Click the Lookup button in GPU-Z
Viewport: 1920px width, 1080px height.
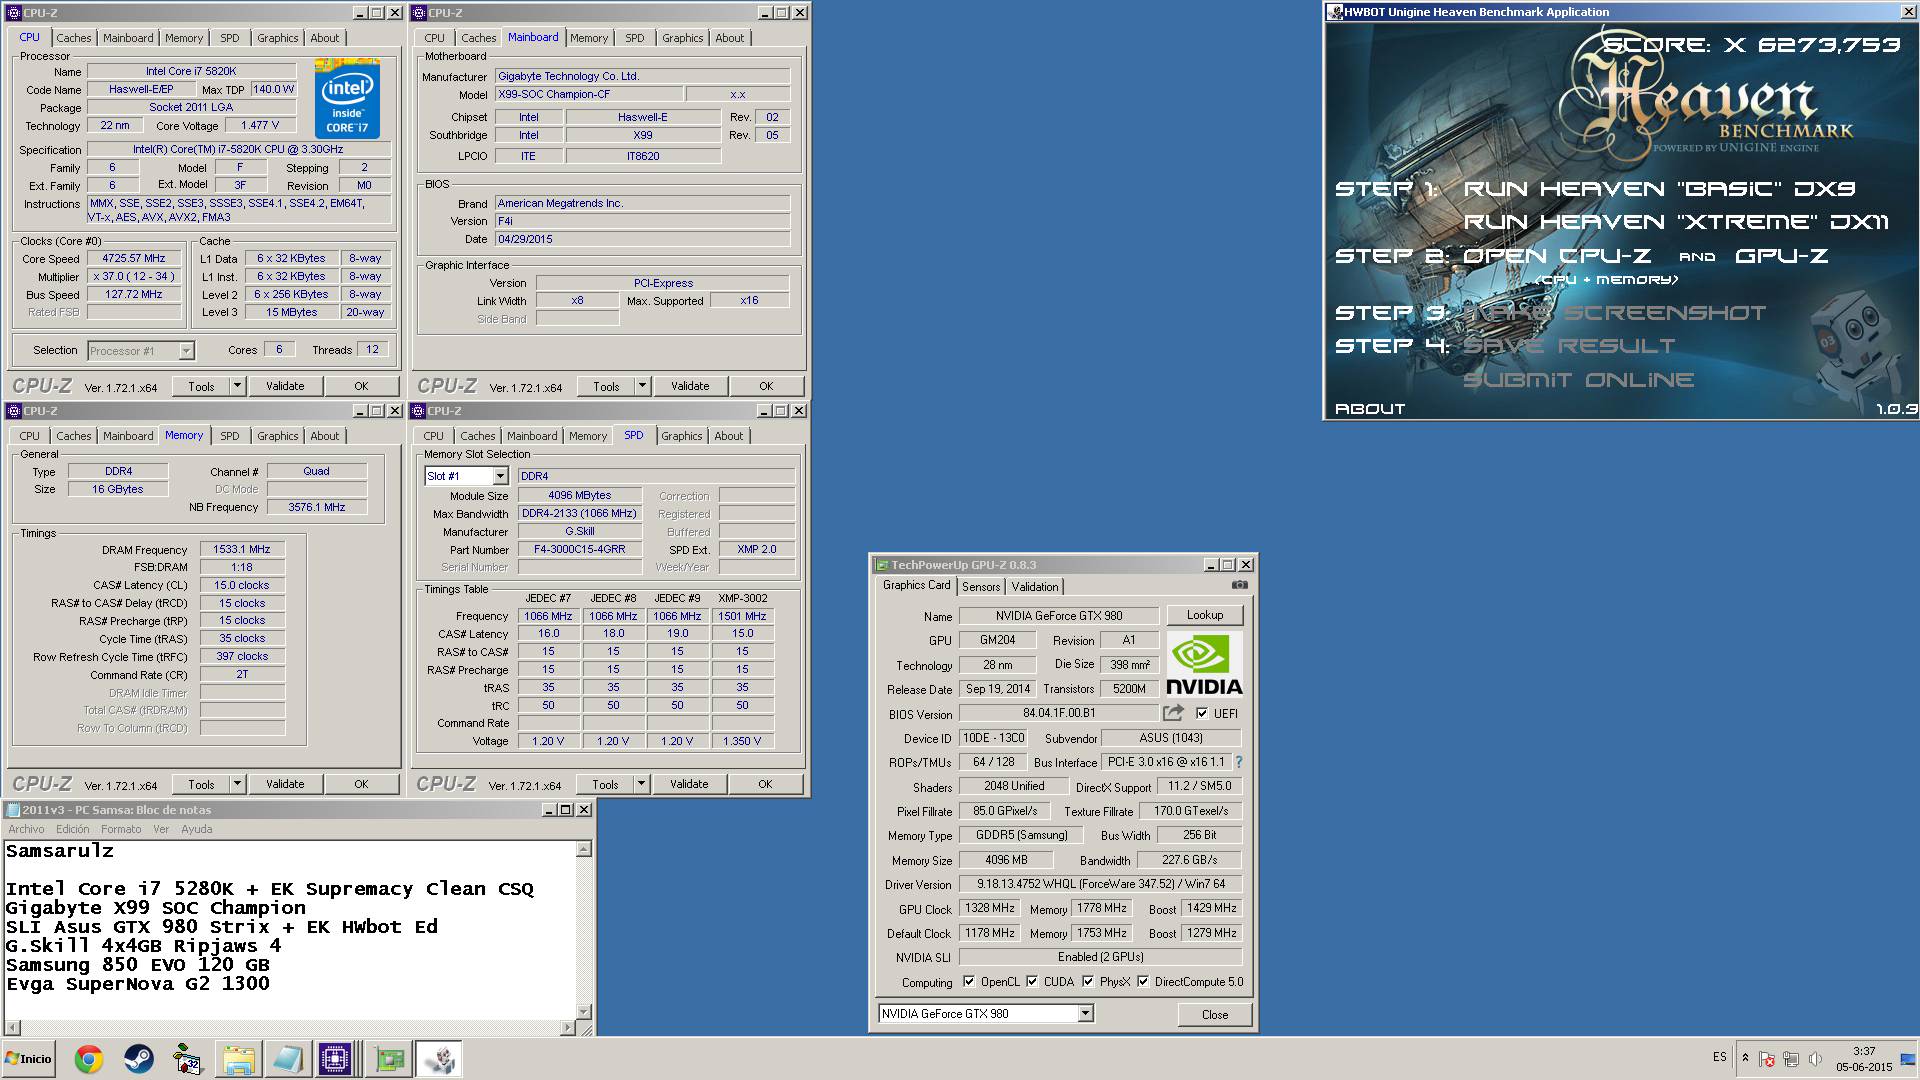point(1204,615)
